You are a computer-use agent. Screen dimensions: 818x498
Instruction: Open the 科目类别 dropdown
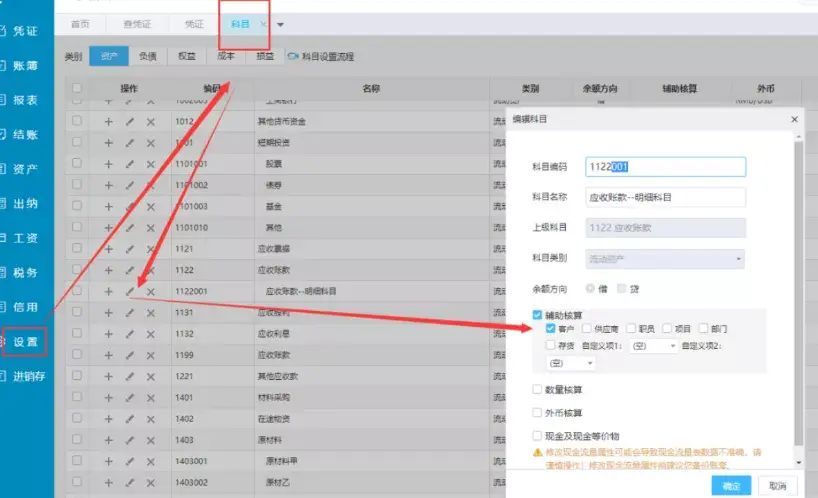click(665, 259)
